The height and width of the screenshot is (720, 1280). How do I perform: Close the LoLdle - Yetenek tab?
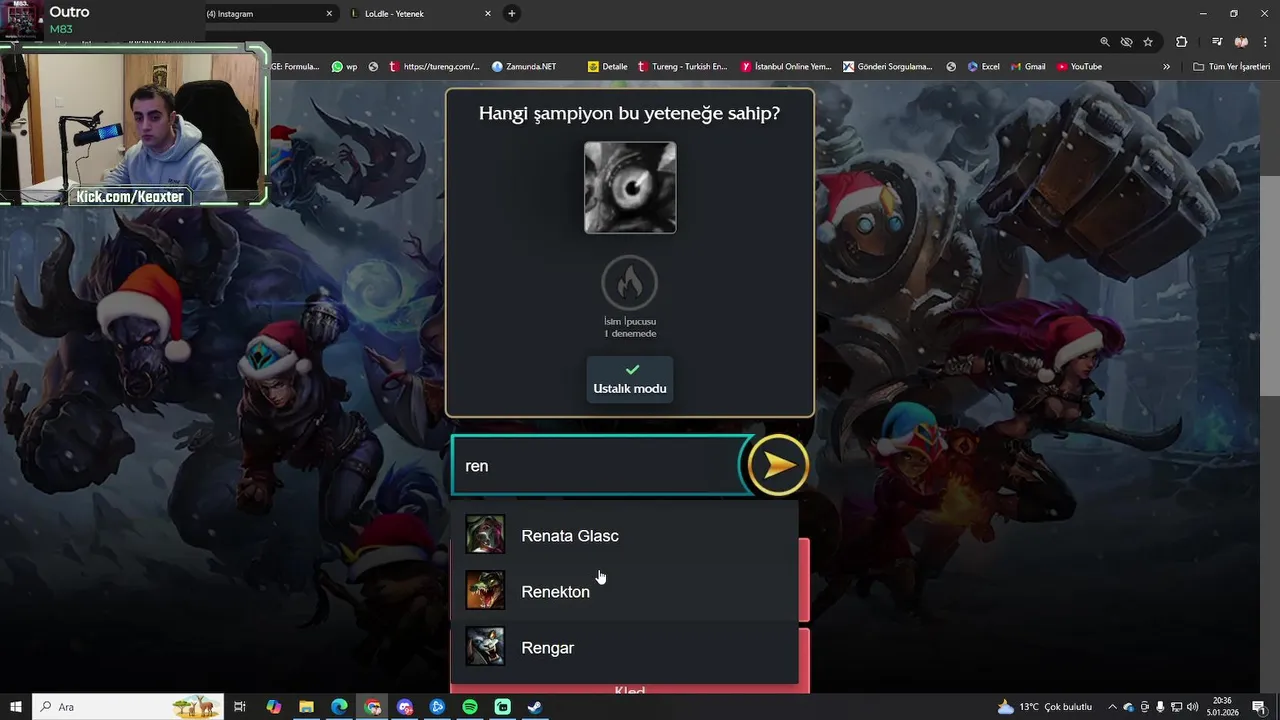[x=488, y=14]
